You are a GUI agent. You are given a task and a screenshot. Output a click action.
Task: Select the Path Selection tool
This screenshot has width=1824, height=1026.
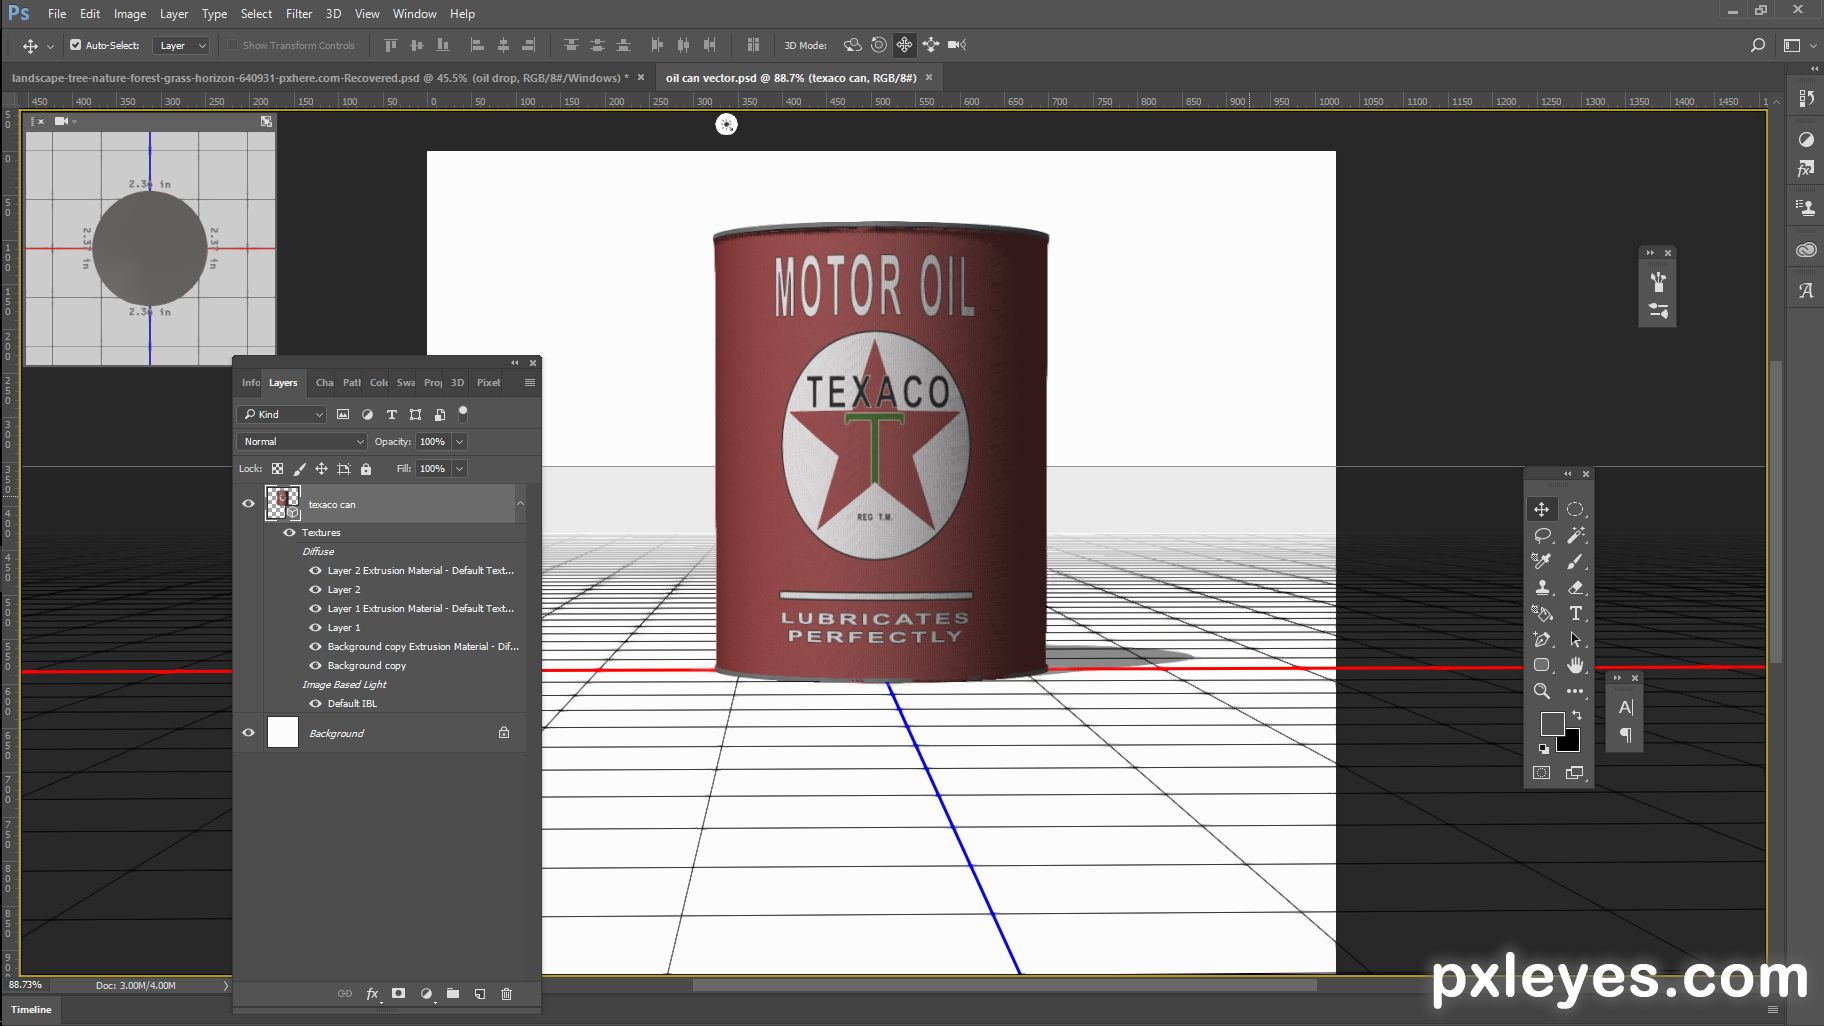pyautogui.click(x=1575, y=639)
